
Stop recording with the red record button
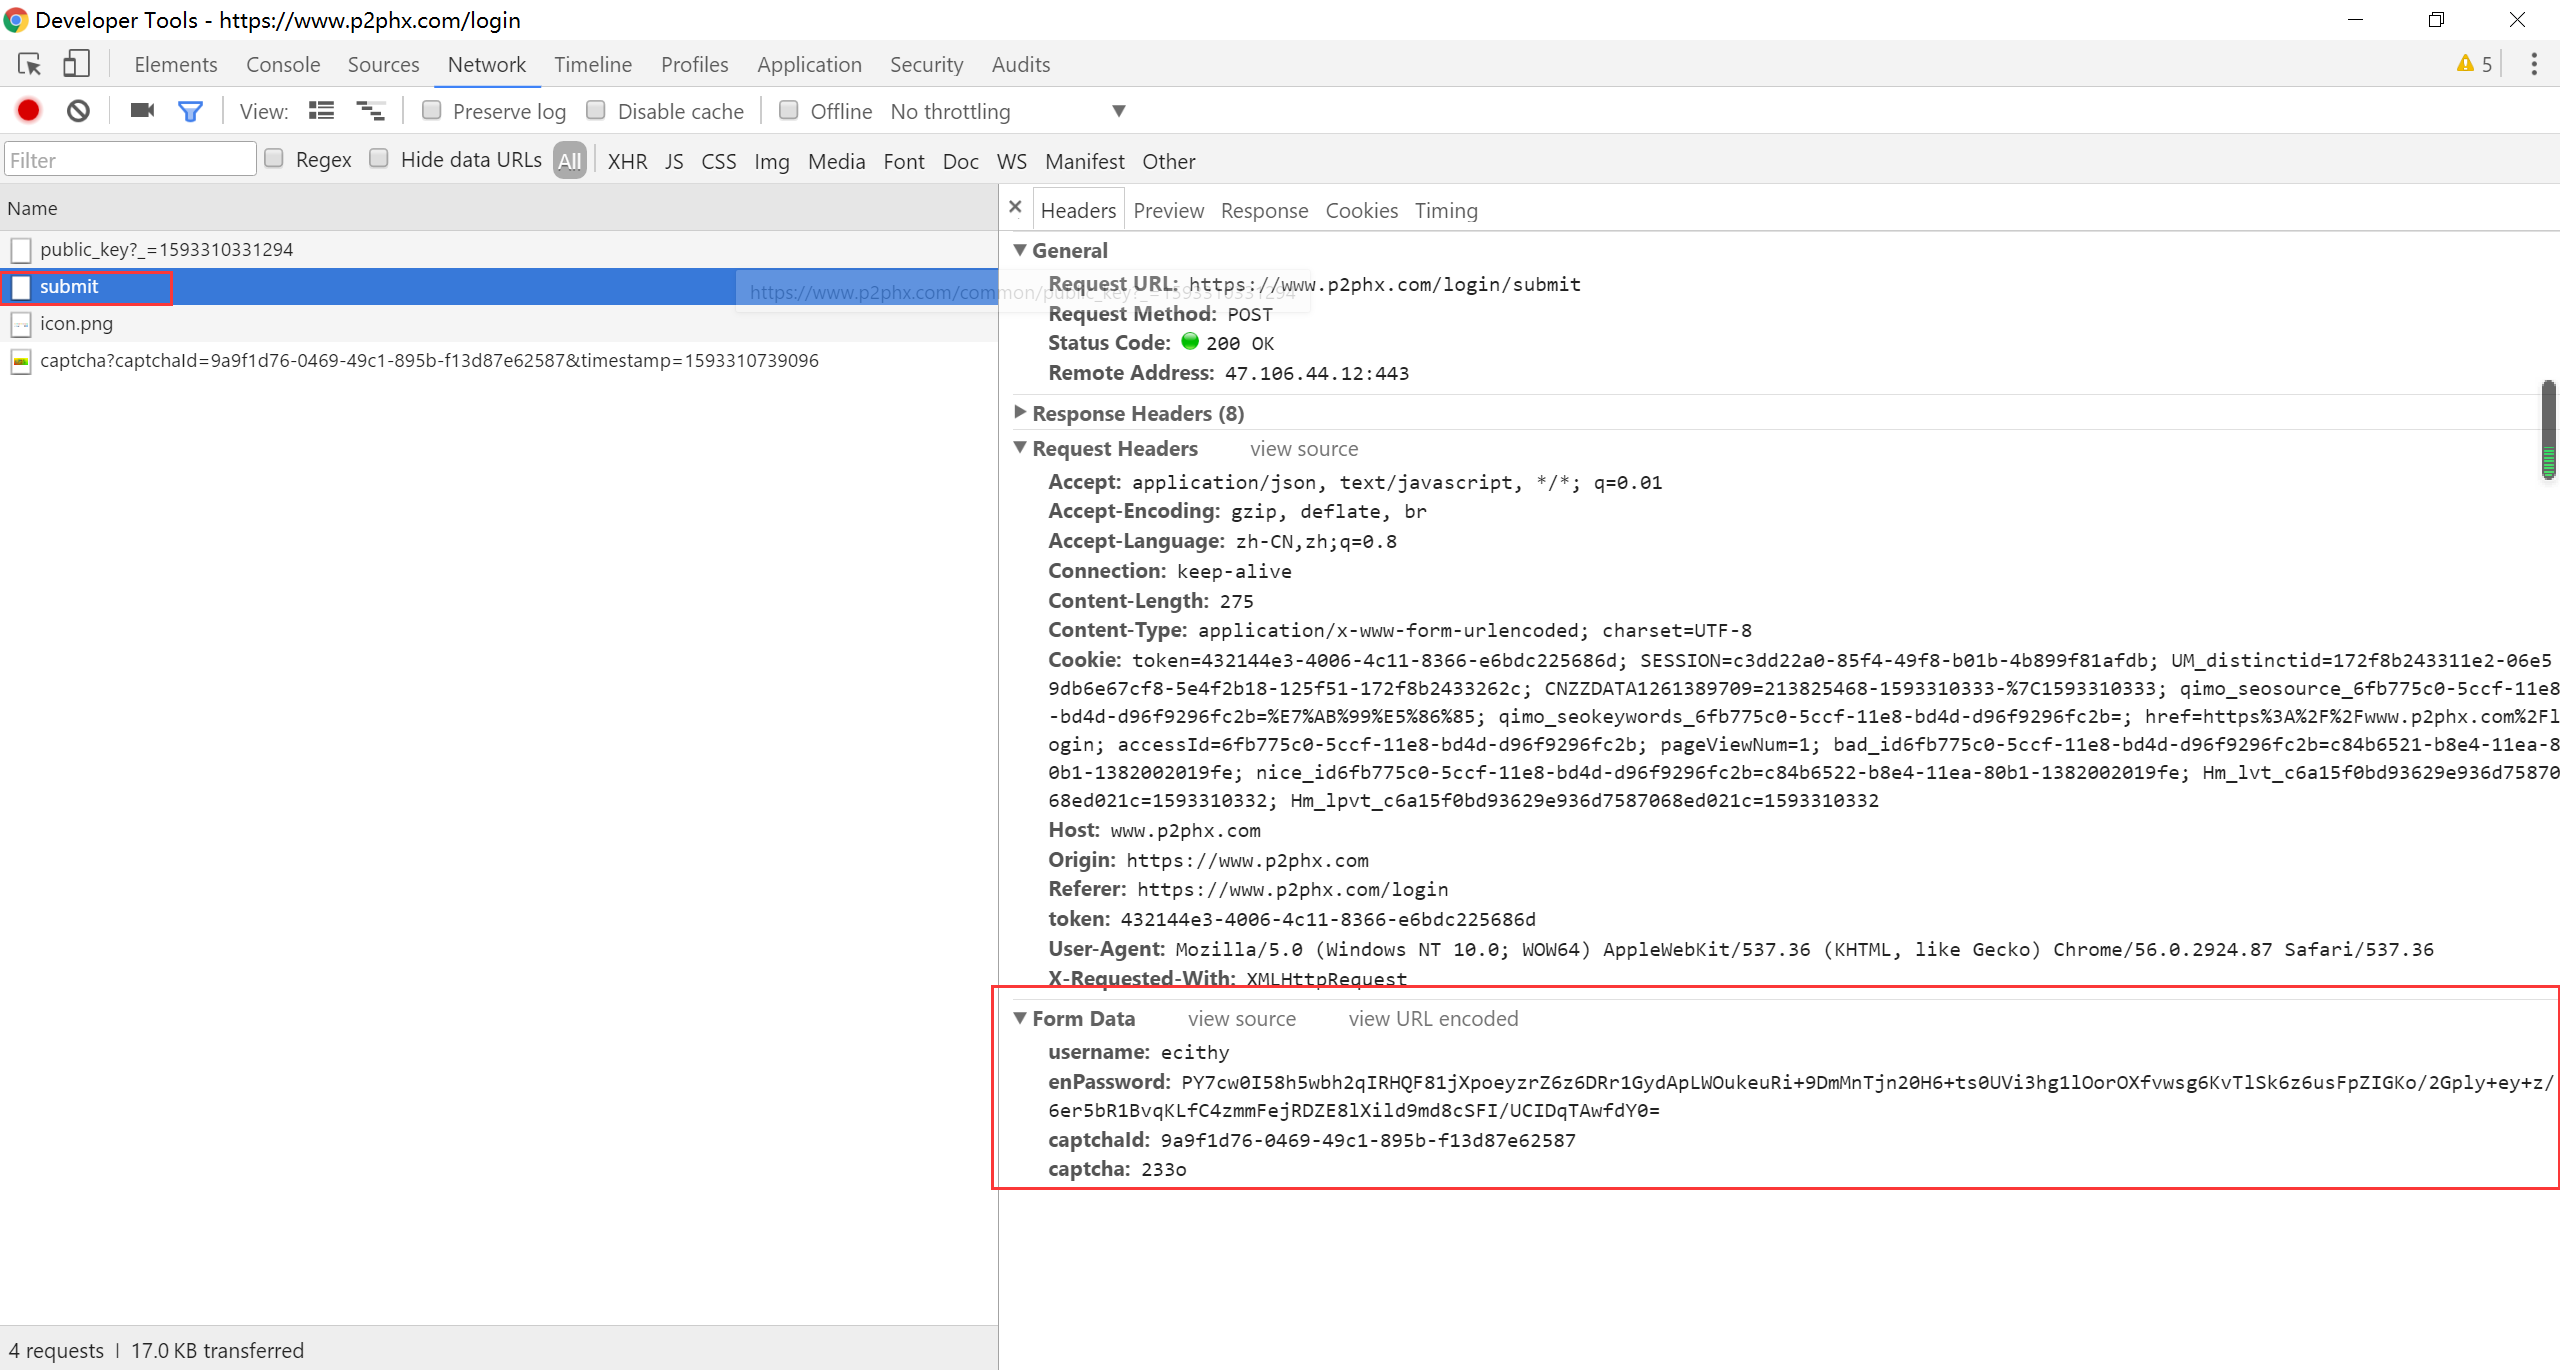point(29,111)
